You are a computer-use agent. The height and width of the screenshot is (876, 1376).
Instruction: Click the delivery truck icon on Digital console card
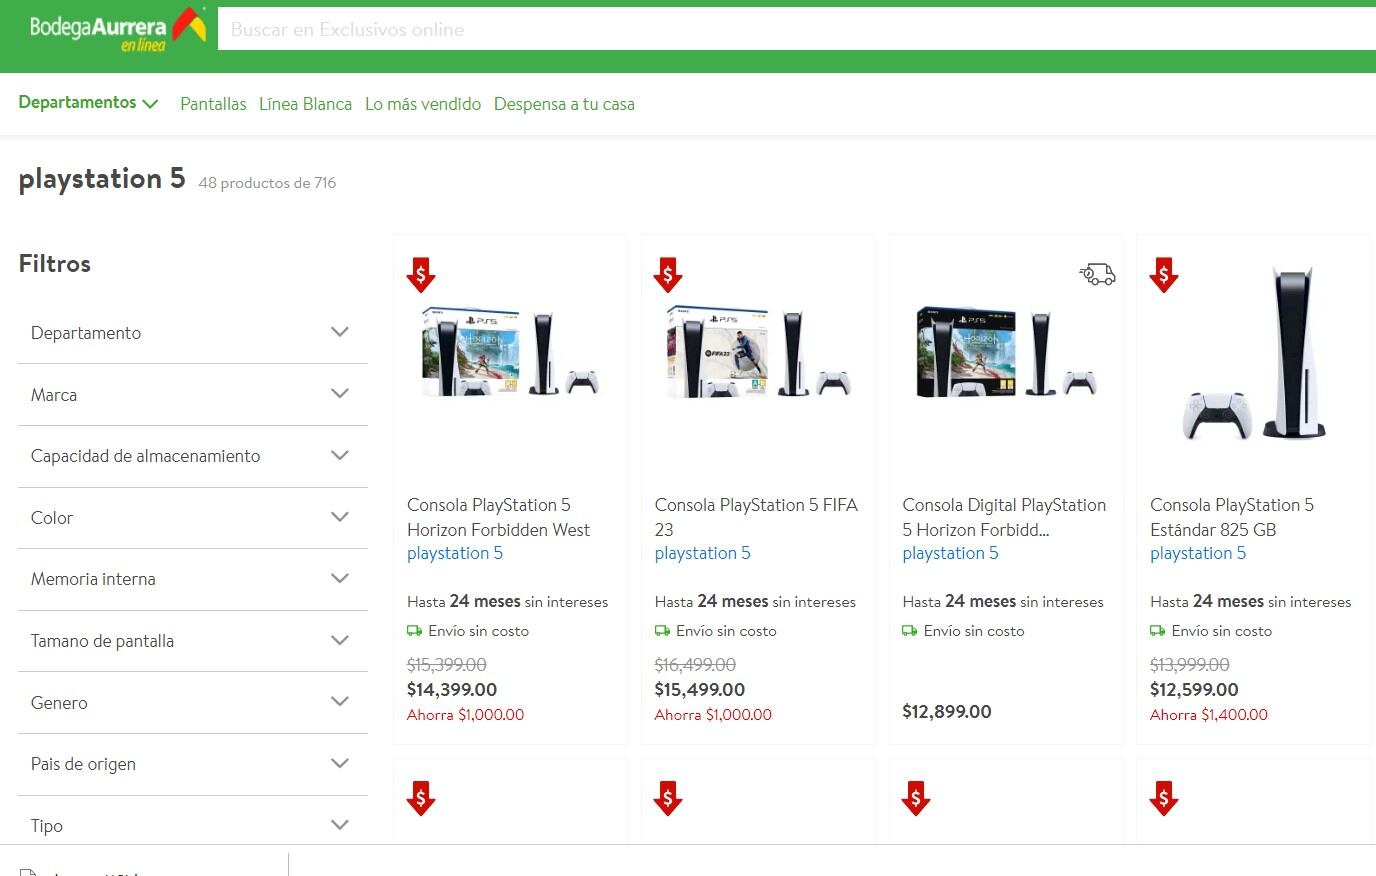click(x=1097, y=273)
